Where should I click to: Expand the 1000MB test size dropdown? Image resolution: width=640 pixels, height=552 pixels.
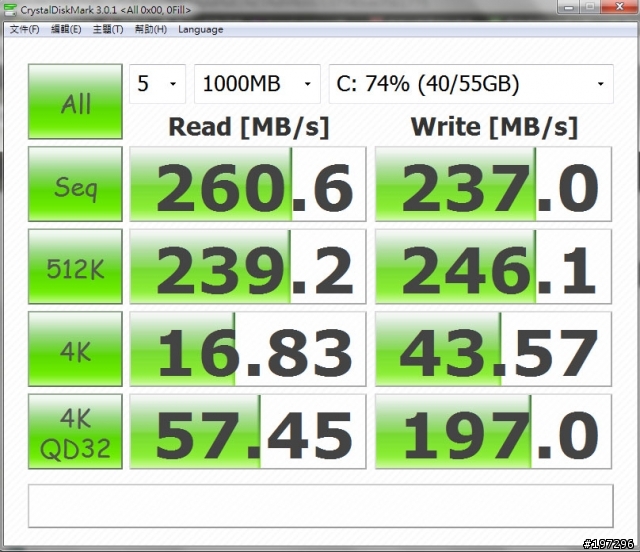[x=257, y=84]
